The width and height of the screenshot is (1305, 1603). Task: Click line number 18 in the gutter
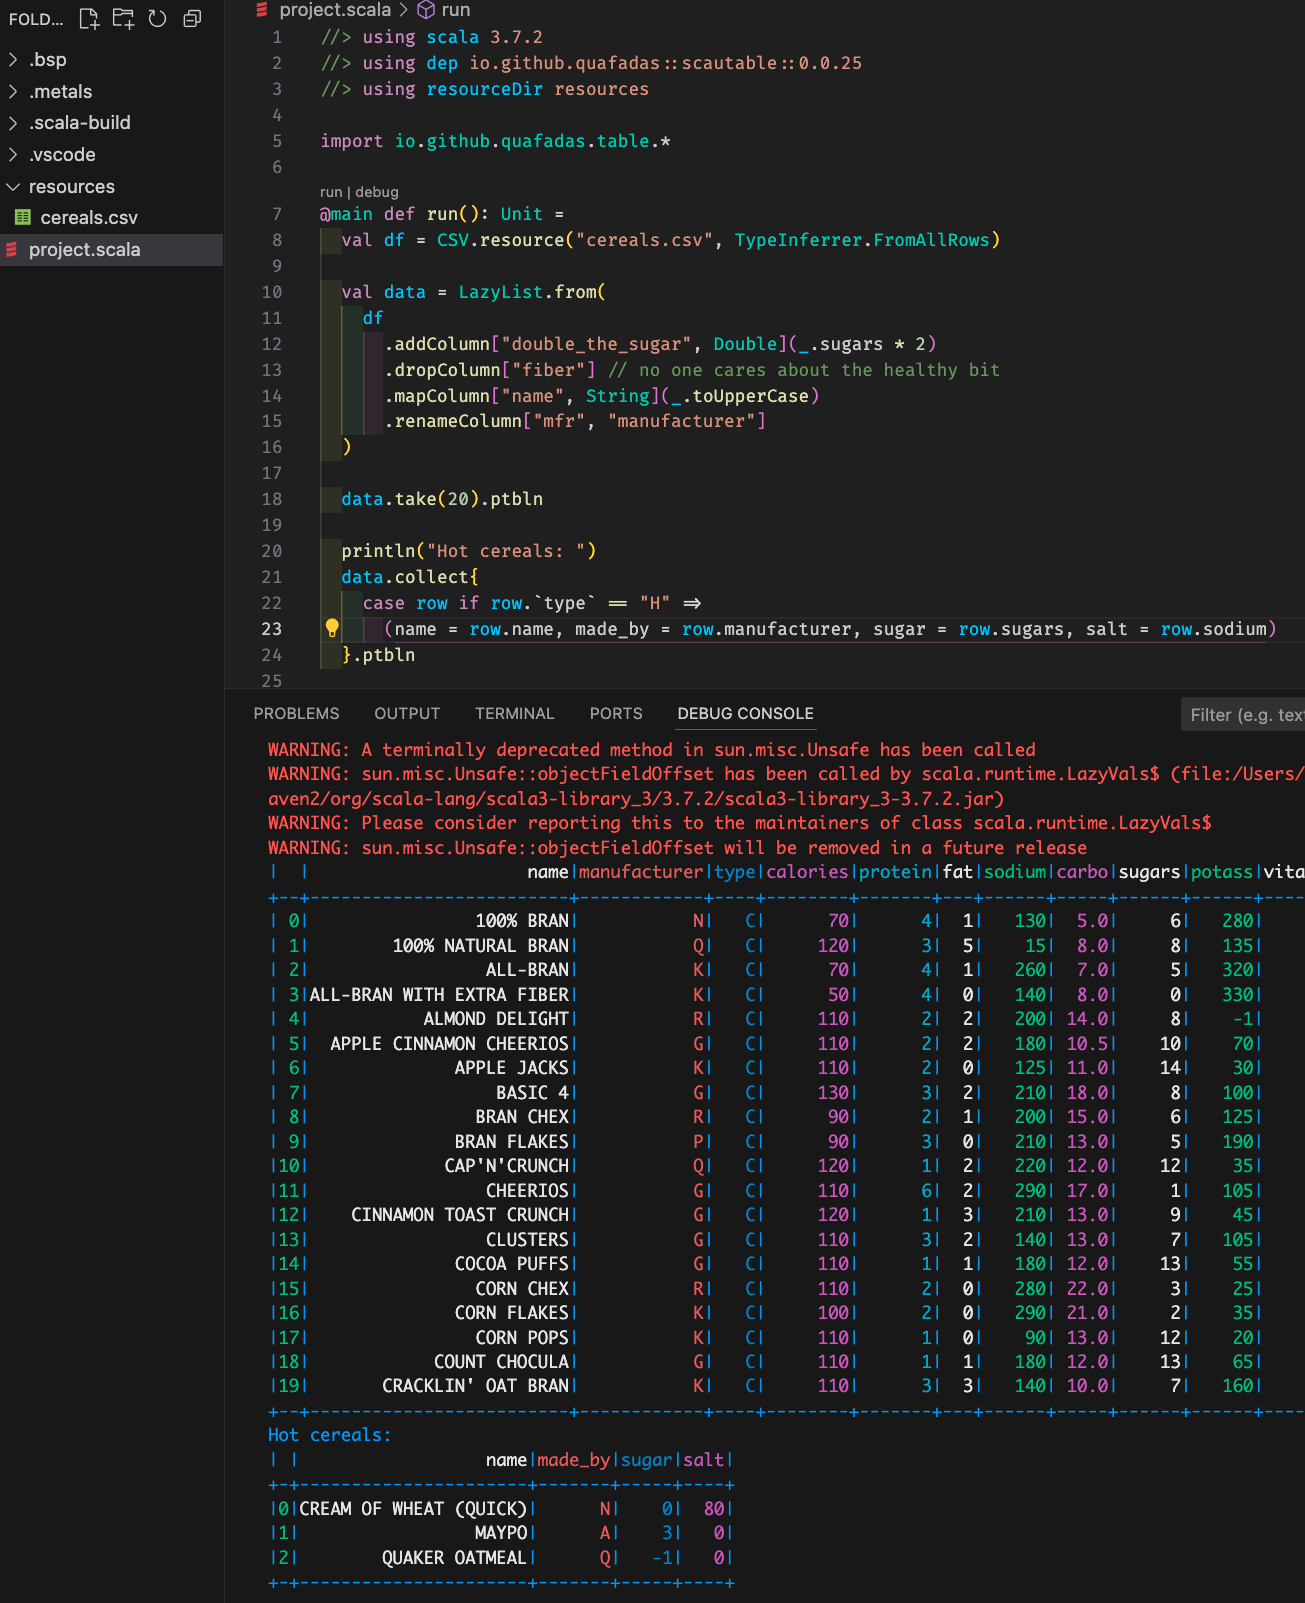(x=272, y=499)
